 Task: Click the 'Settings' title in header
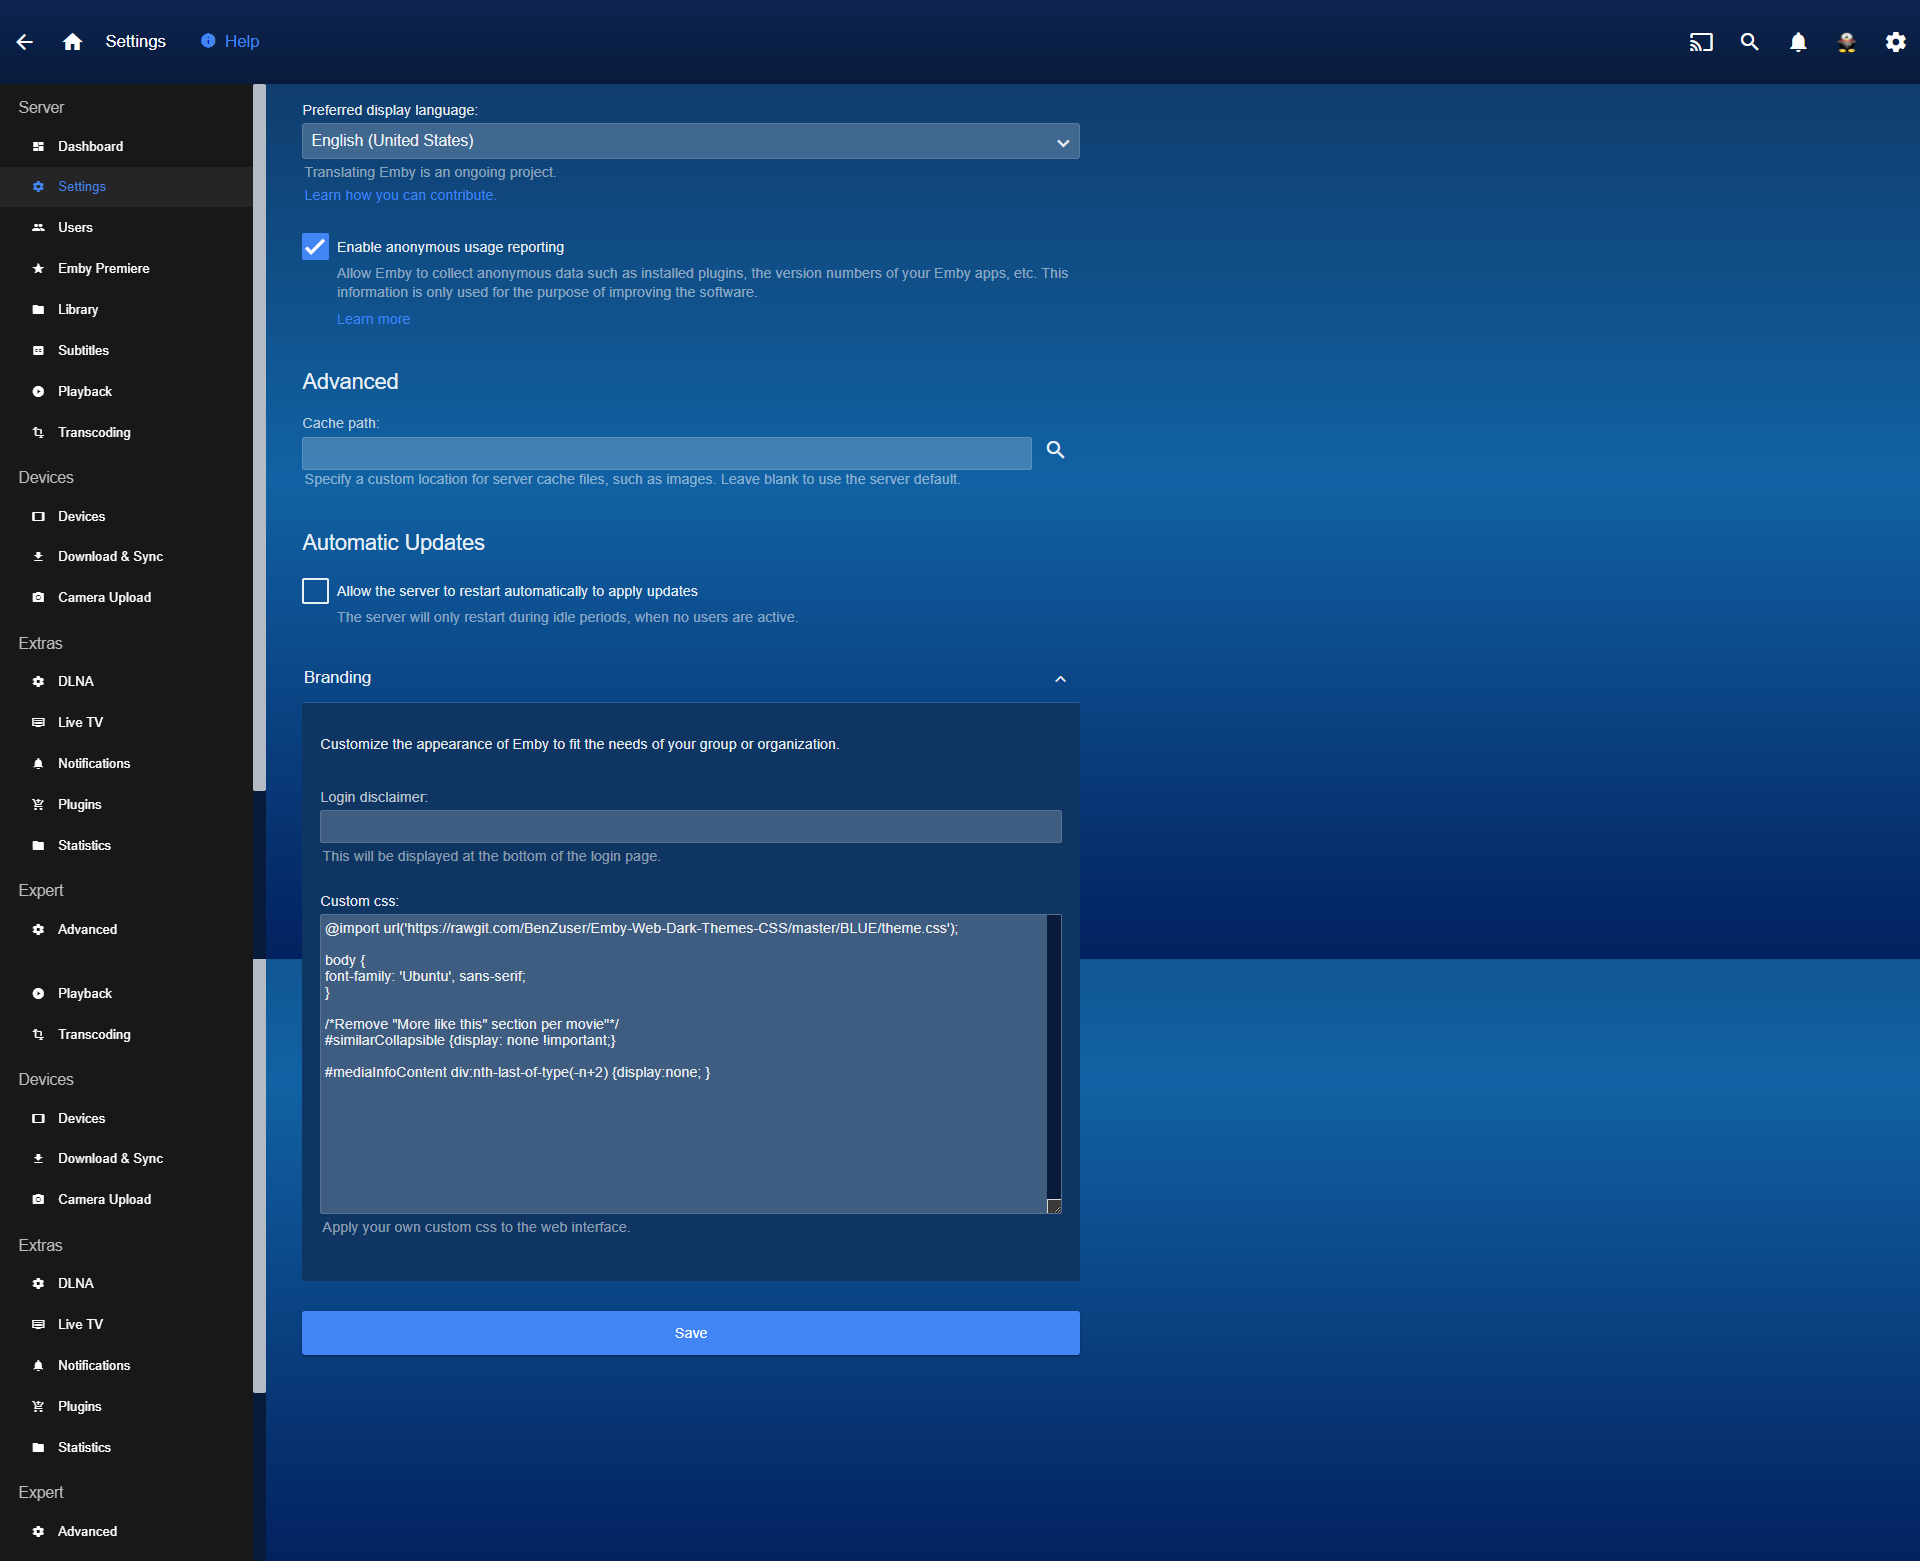pos(136,42)
